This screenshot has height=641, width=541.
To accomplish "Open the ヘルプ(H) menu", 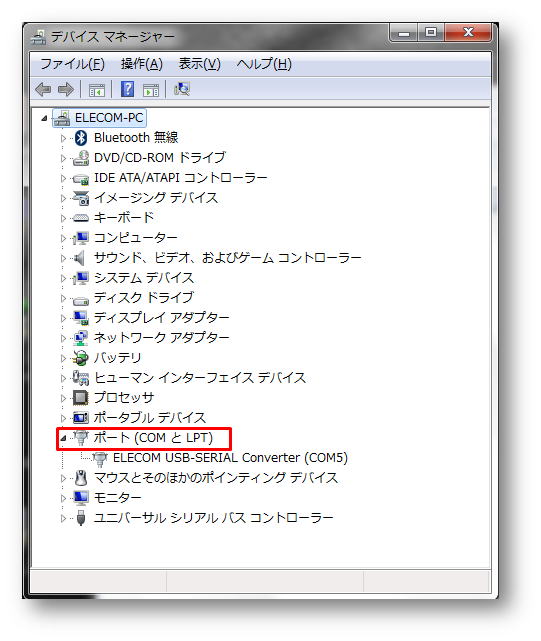I will [264, 64].
